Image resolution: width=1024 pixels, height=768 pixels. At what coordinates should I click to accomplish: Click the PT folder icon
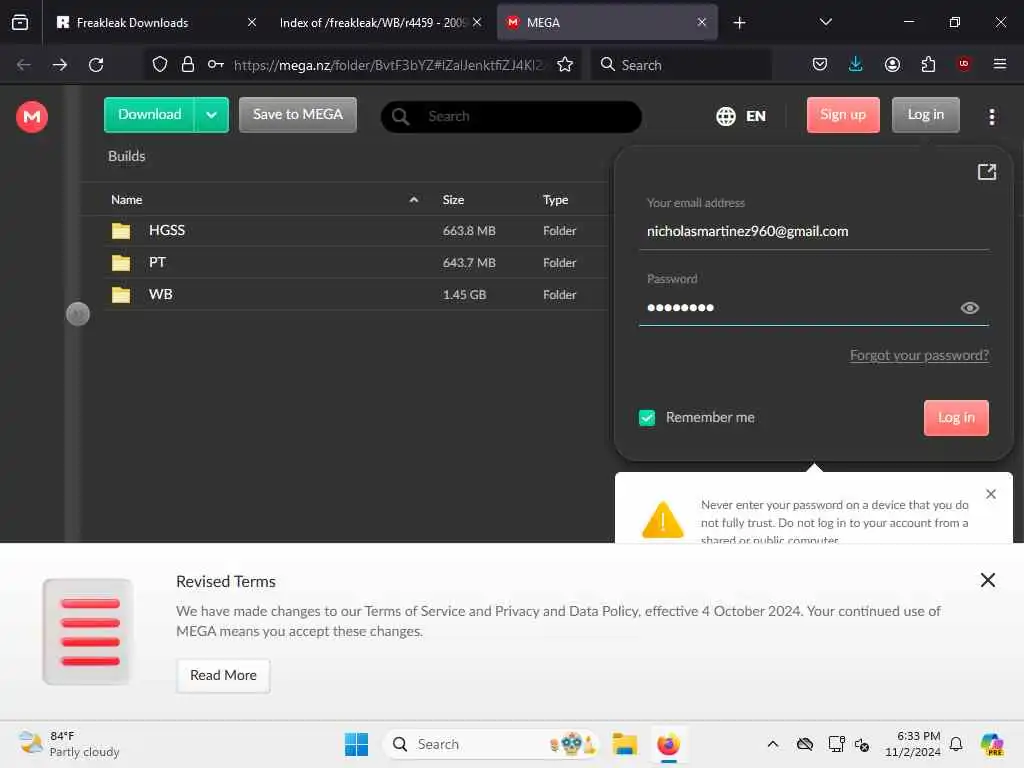121,263
